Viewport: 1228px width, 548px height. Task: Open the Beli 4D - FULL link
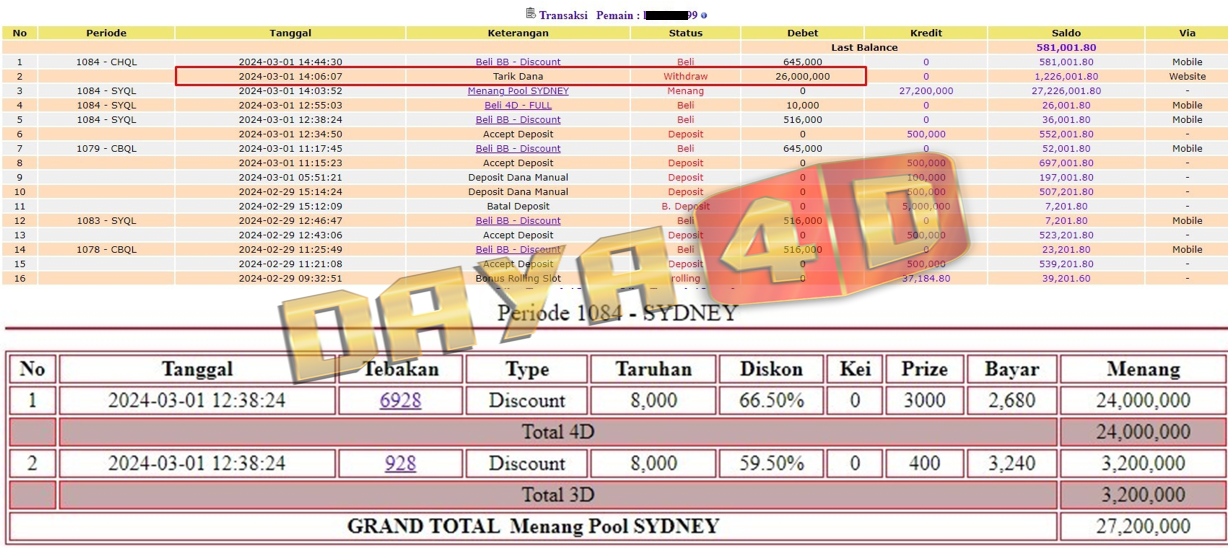pyautogui.click(x=518, y=105)
